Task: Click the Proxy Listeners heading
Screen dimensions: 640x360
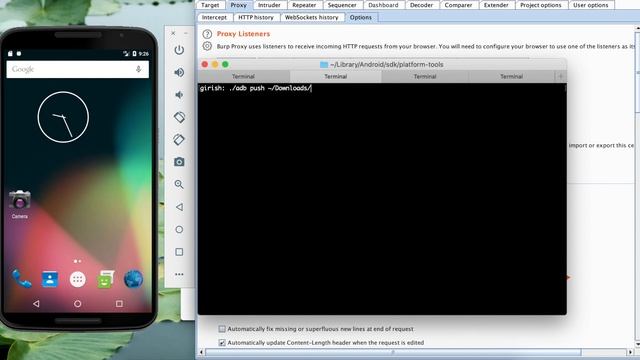Action: (x=243, y=34)
